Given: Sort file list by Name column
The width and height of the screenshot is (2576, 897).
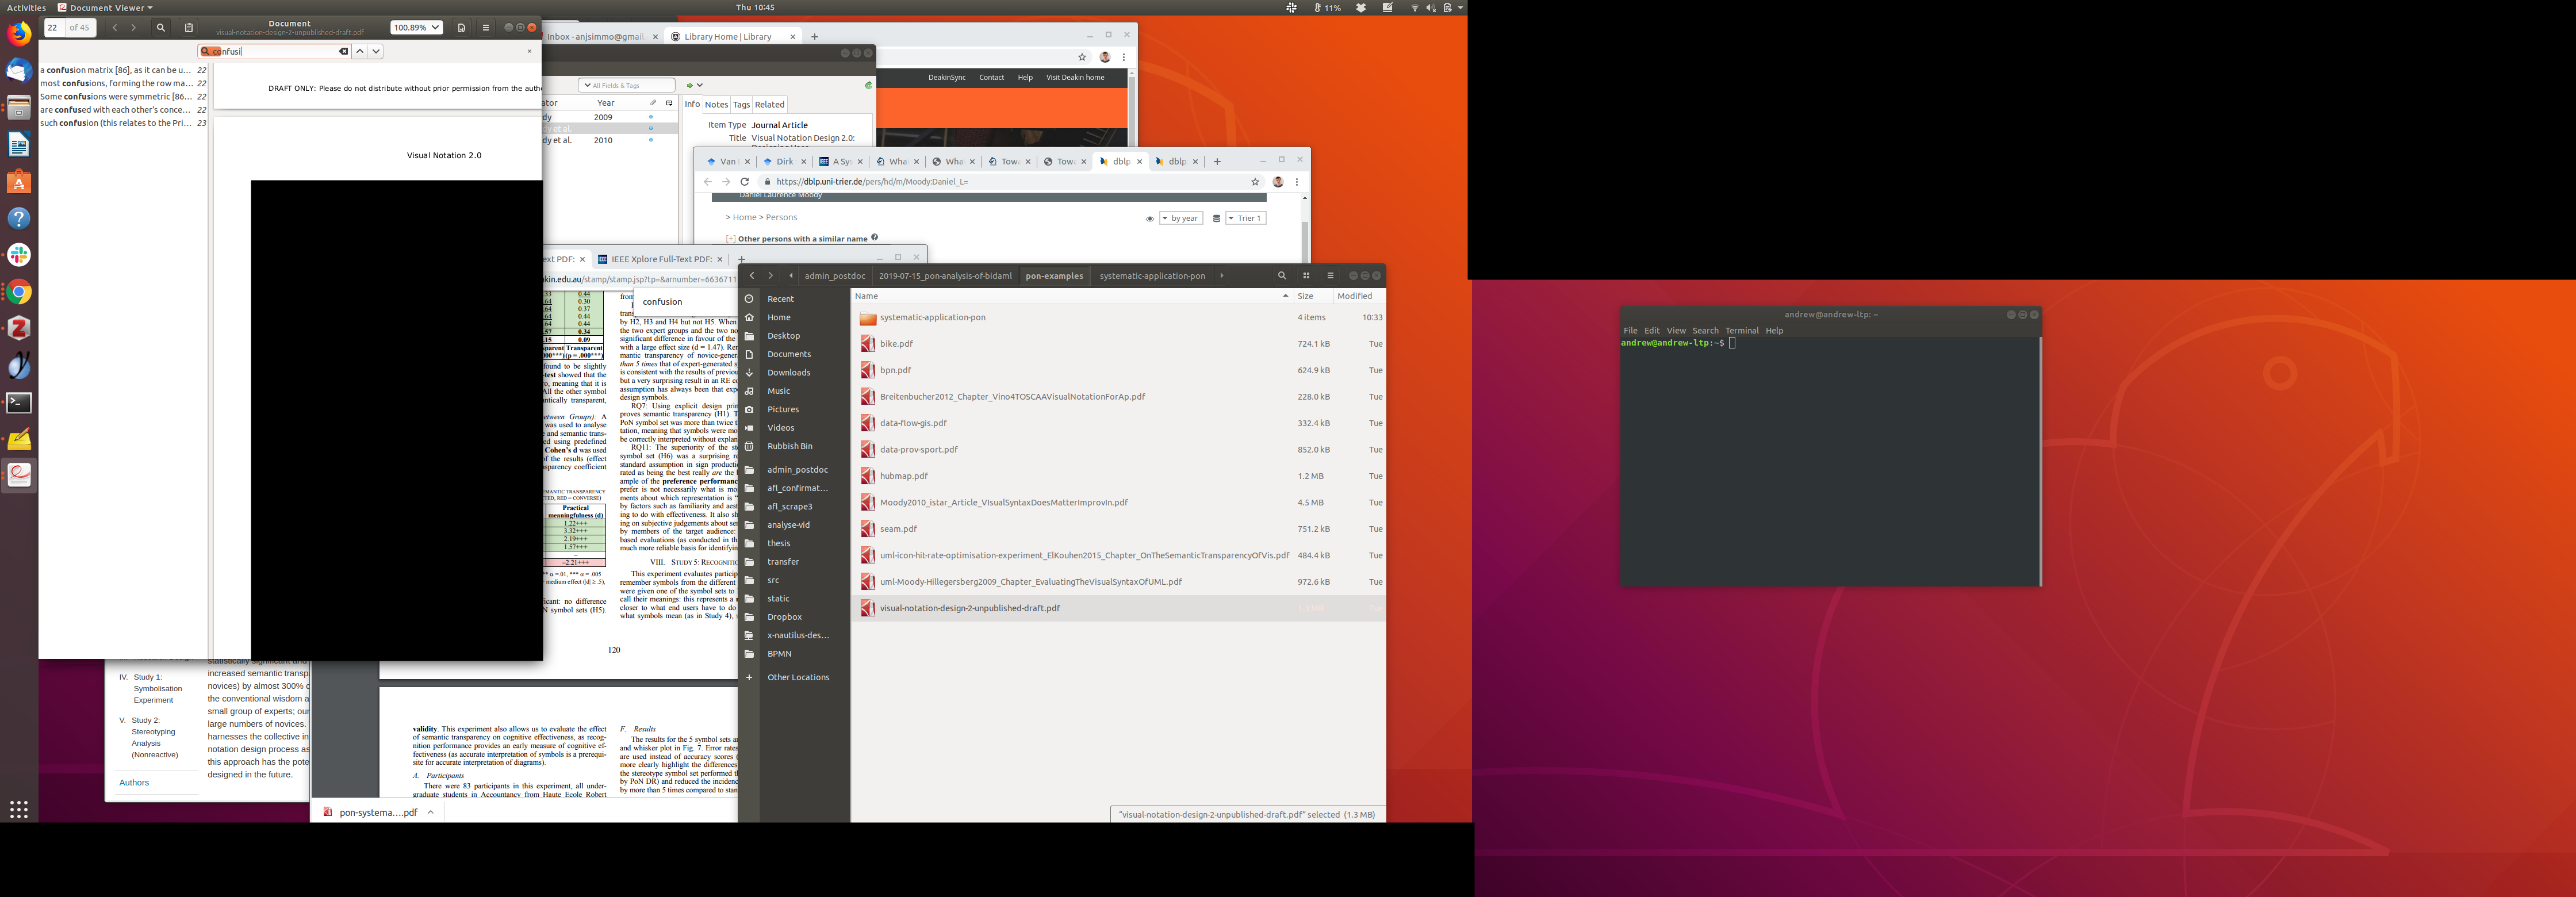Looking at the screenshot, I should pos(867,296).
